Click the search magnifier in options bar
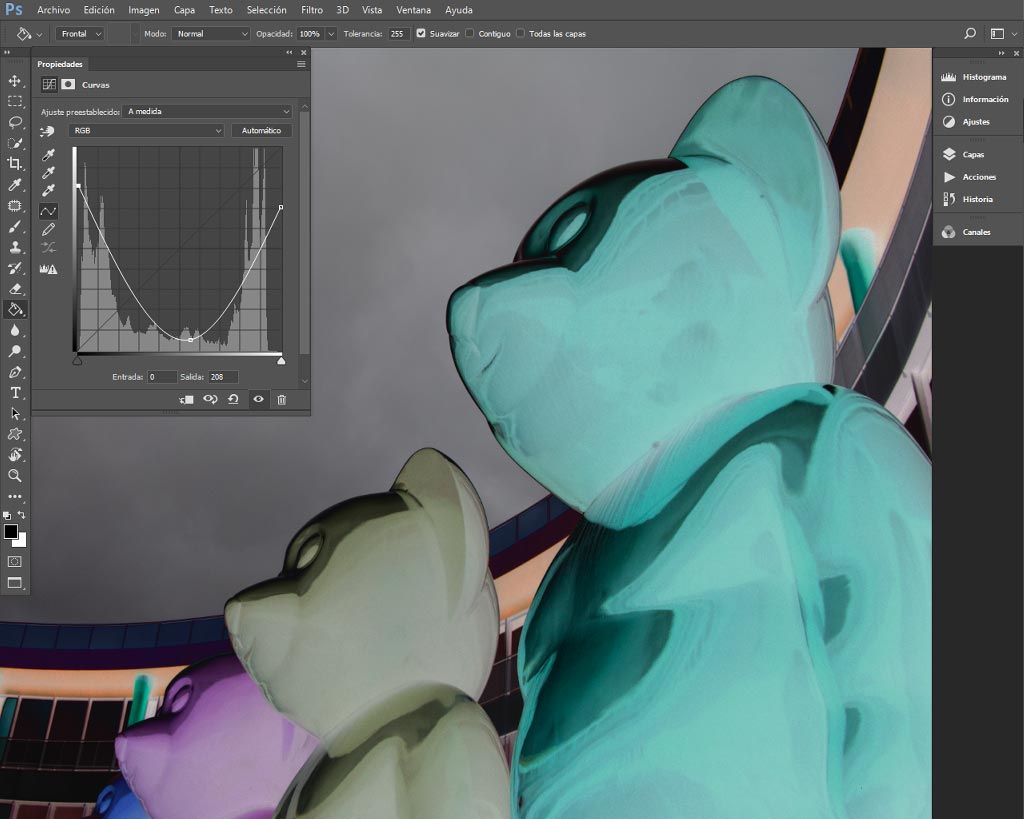Image resolution: width=1024 pixels, height=819 pixels. 970,33
